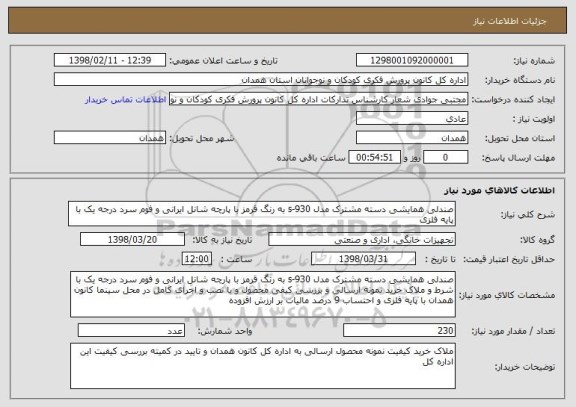Click the شهر محل تحویل field همدان

110,138
